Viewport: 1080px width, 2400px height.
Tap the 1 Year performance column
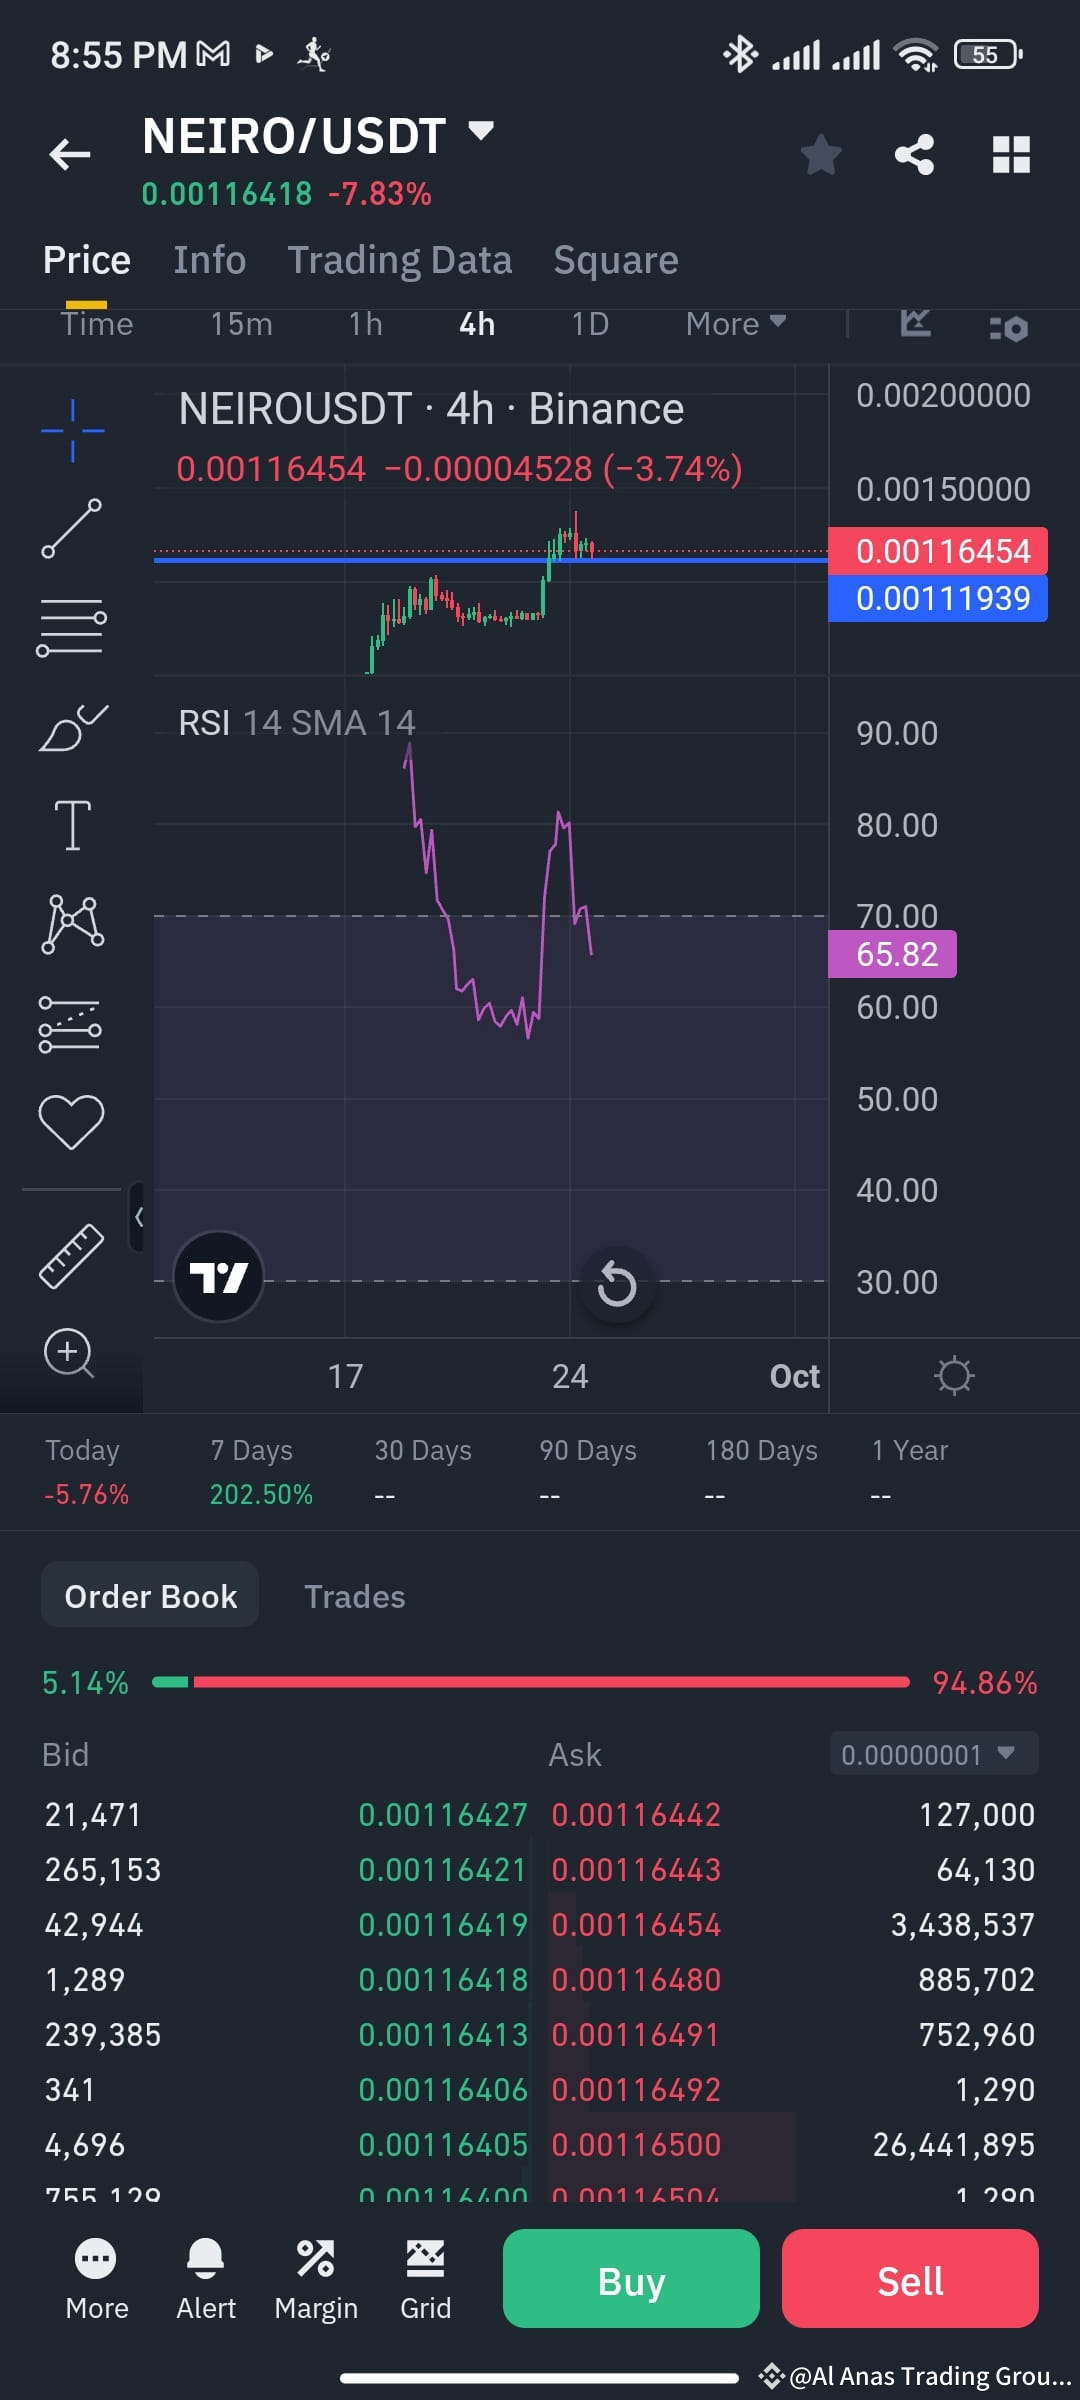click(x=909, y=1472)
